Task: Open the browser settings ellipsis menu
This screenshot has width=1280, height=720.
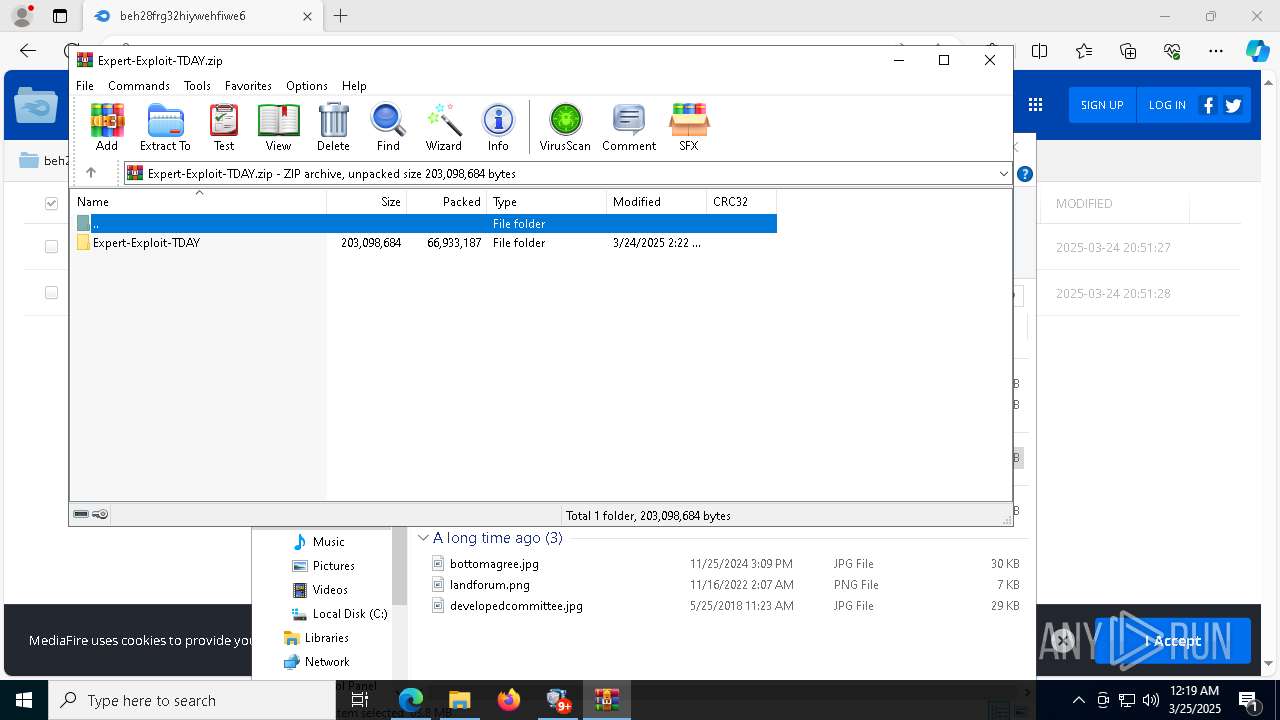Action: pyautogui.click(x=1216, y=51)
